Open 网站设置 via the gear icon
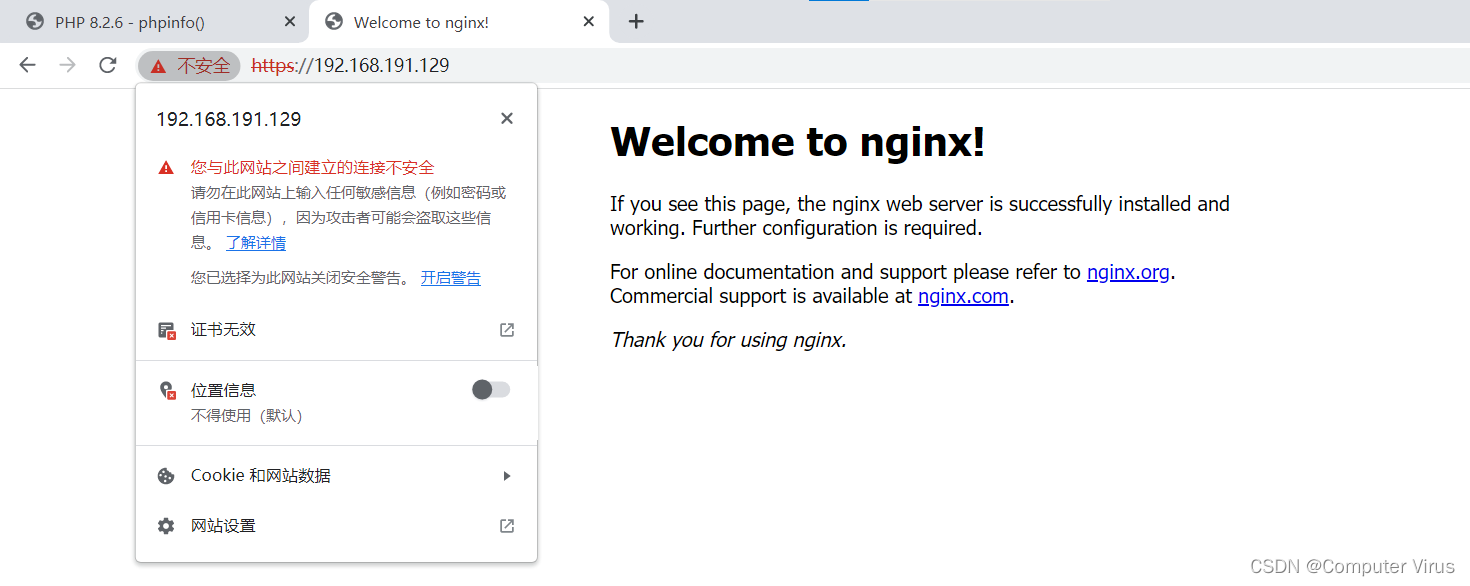The width and height of the screenshot is (1470, 586). point(166,525)
